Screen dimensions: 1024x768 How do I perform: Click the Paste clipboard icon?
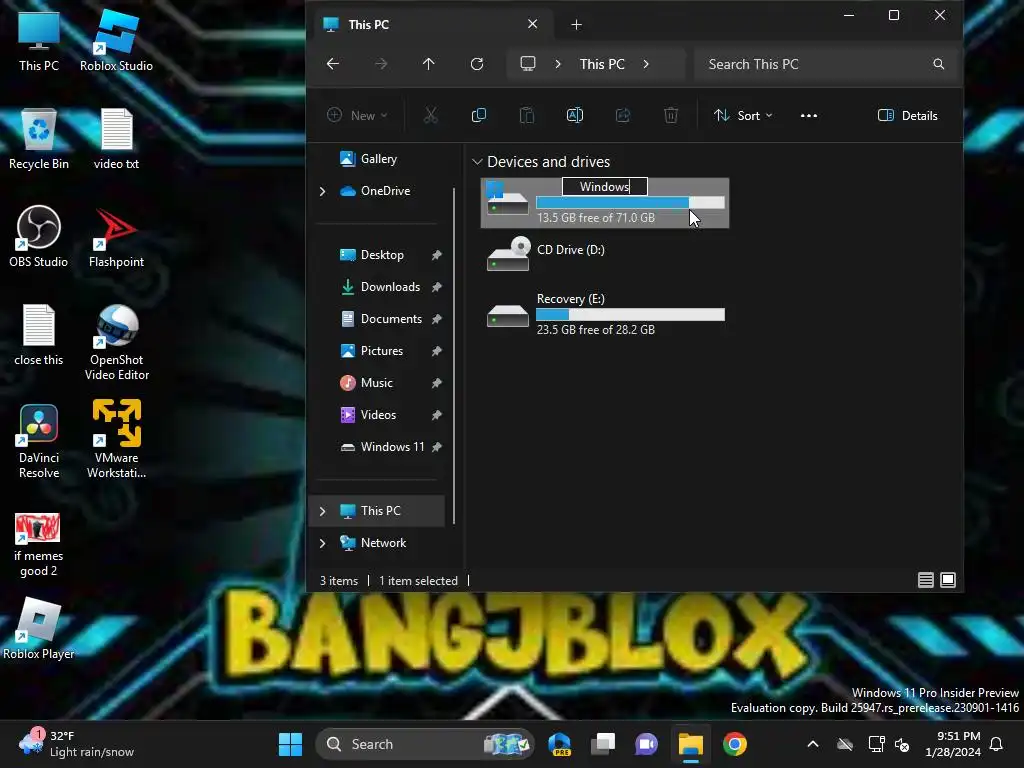click(x=526, y=116)
